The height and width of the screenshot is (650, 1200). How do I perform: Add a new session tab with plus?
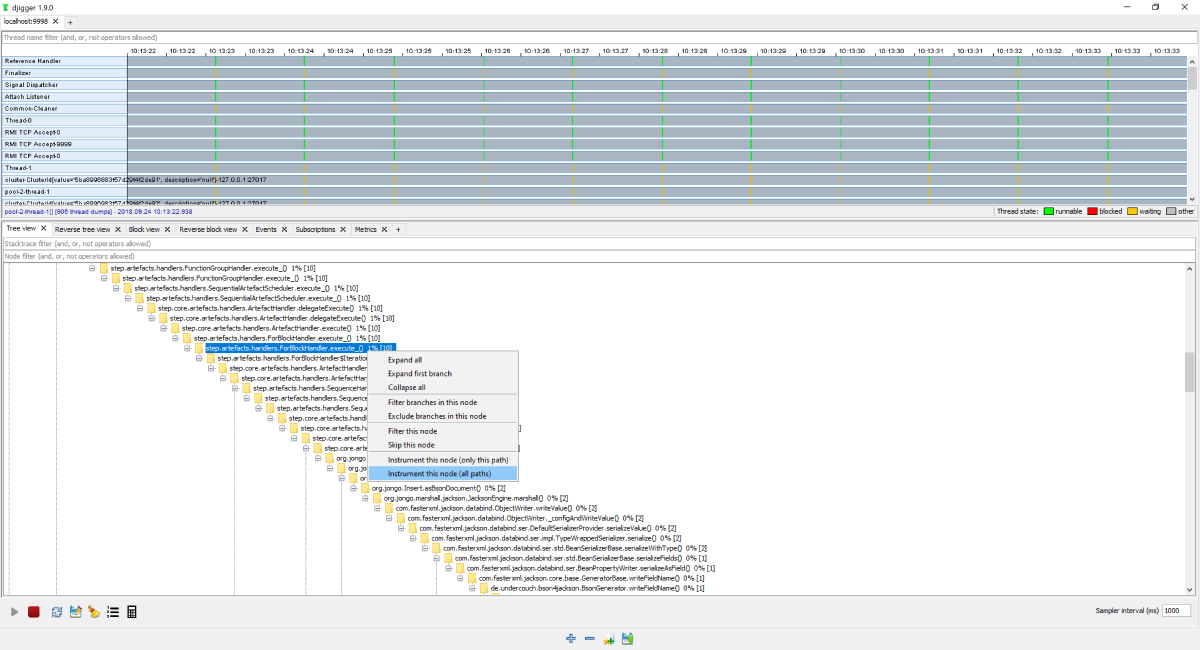pos(71,22)
